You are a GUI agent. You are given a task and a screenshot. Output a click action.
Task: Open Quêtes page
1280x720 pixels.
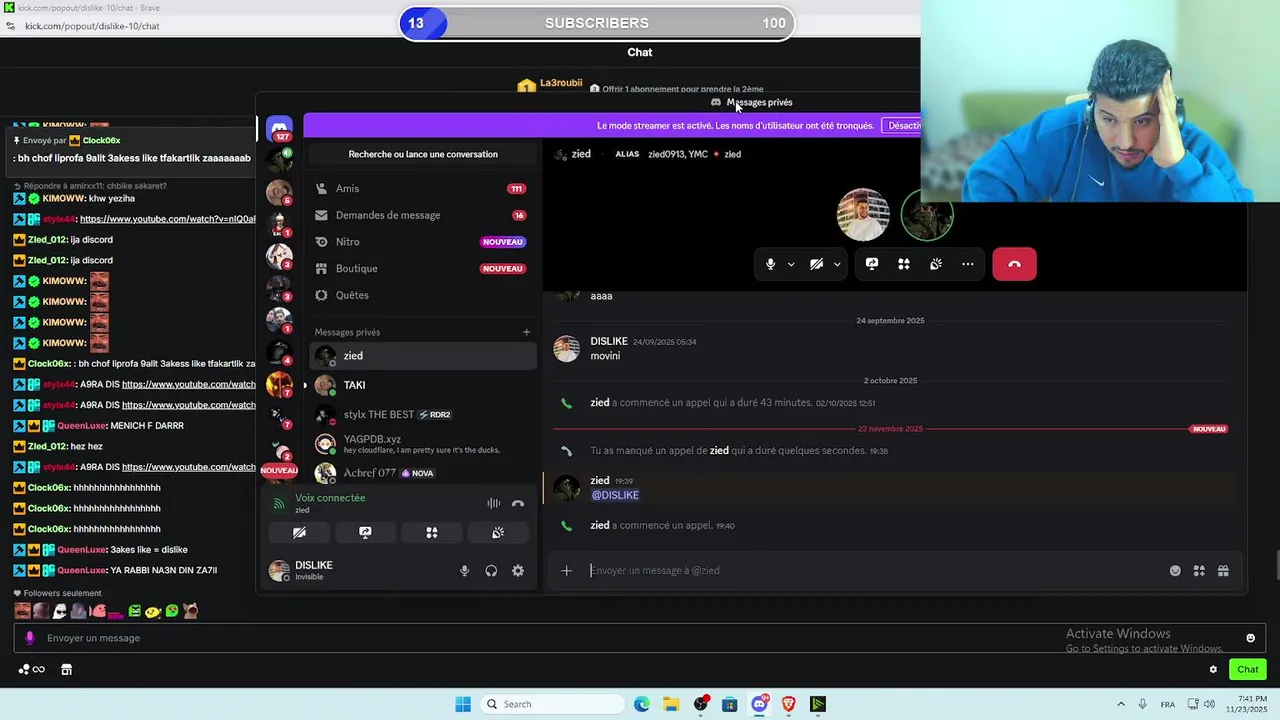pos(422,295)
